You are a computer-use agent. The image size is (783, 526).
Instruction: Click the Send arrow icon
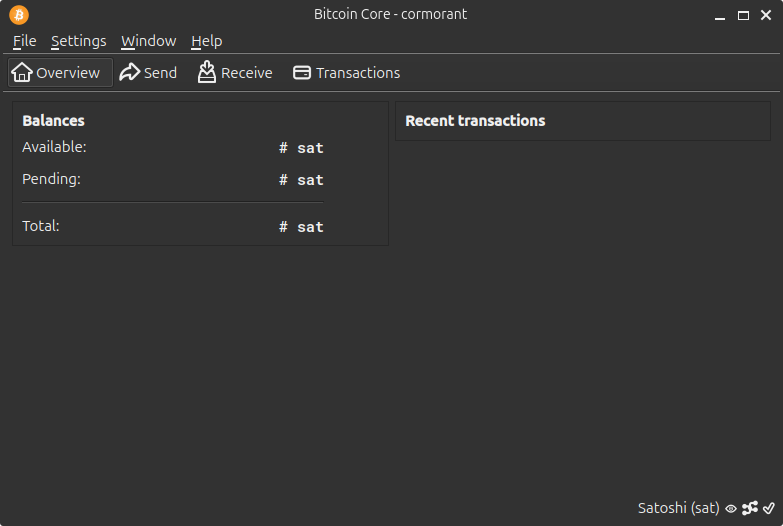point(130,72)
